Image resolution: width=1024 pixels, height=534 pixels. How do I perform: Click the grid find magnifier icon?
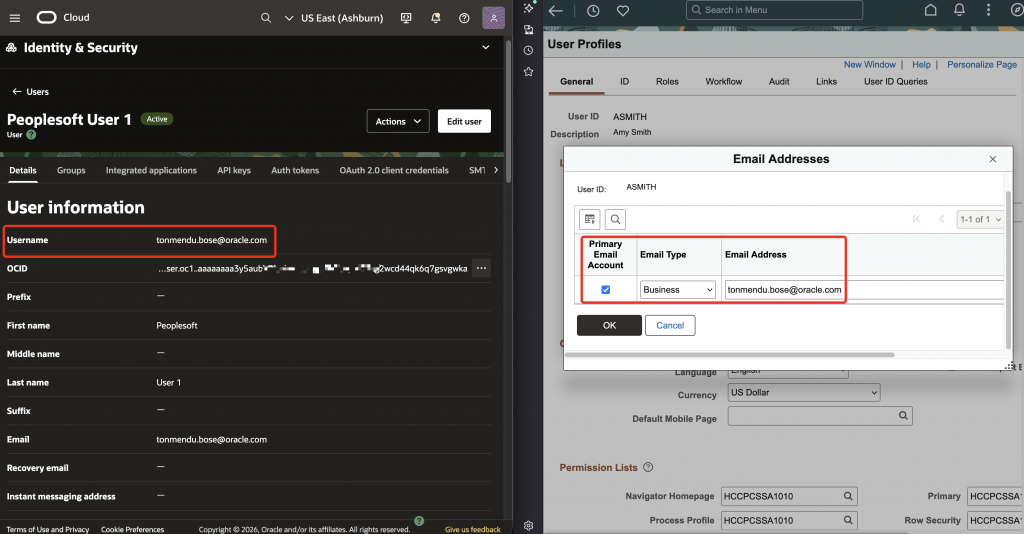(x=615, y=219)
